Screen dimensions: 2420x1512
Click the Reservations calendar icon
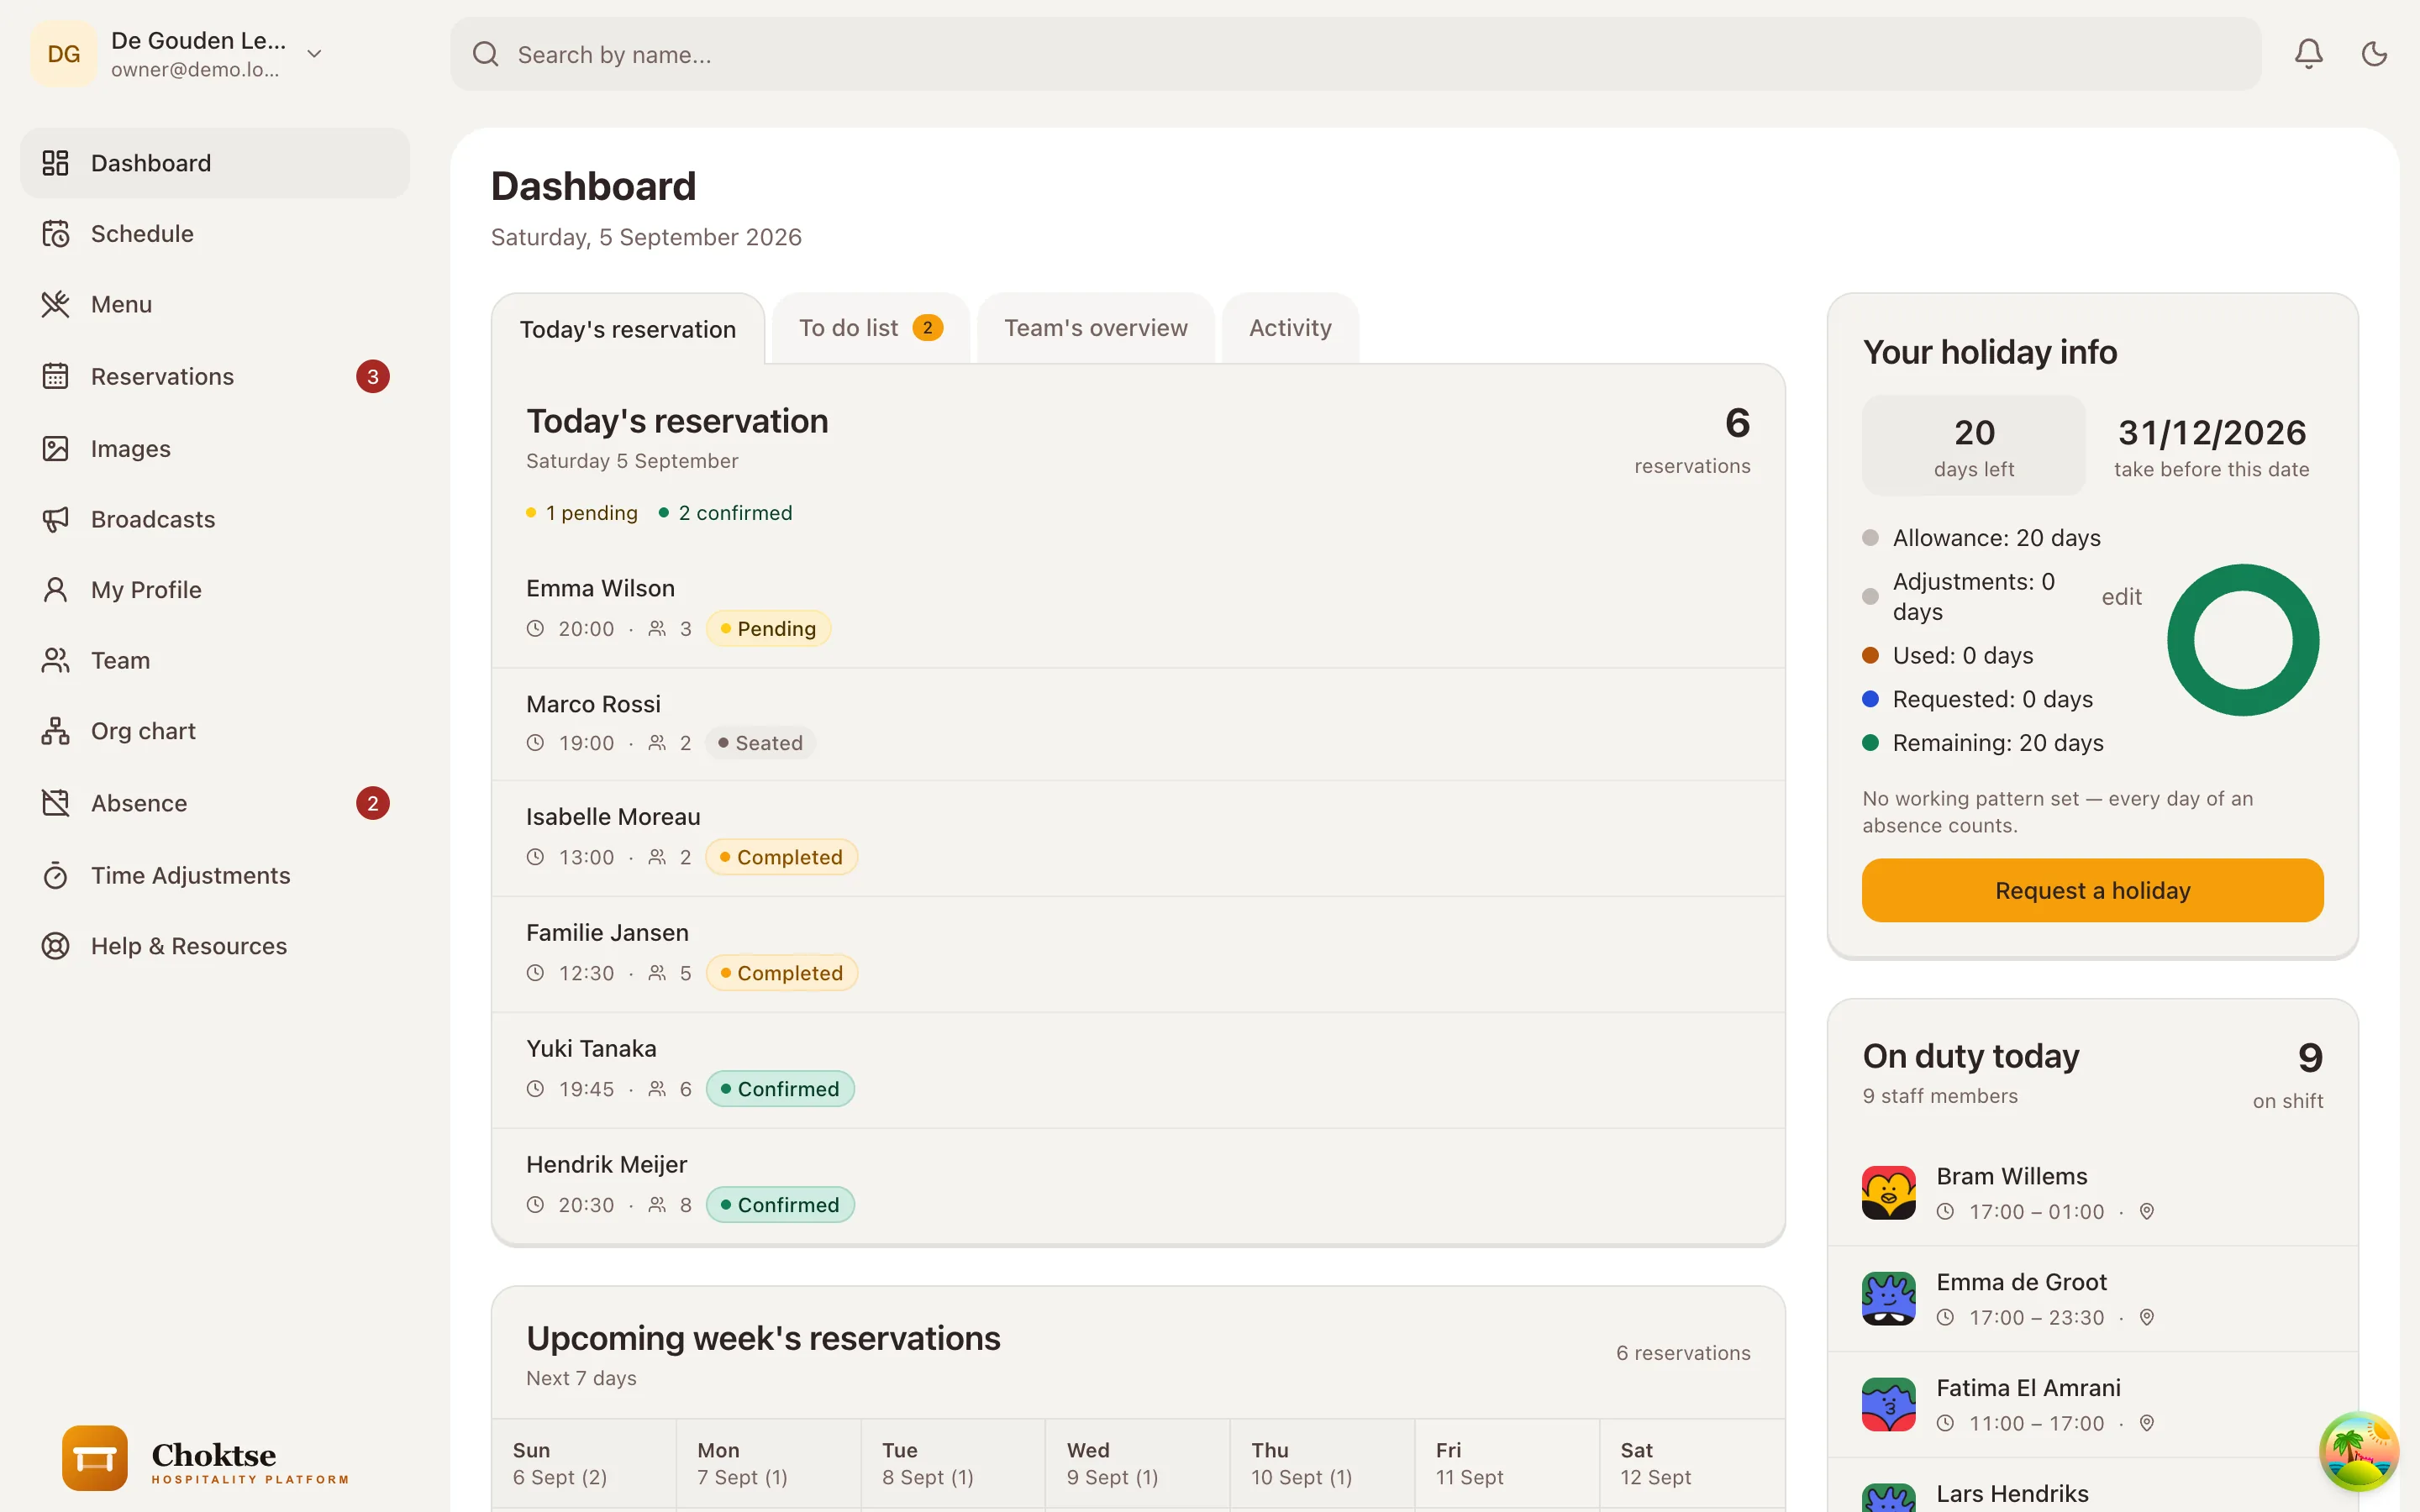55,376
